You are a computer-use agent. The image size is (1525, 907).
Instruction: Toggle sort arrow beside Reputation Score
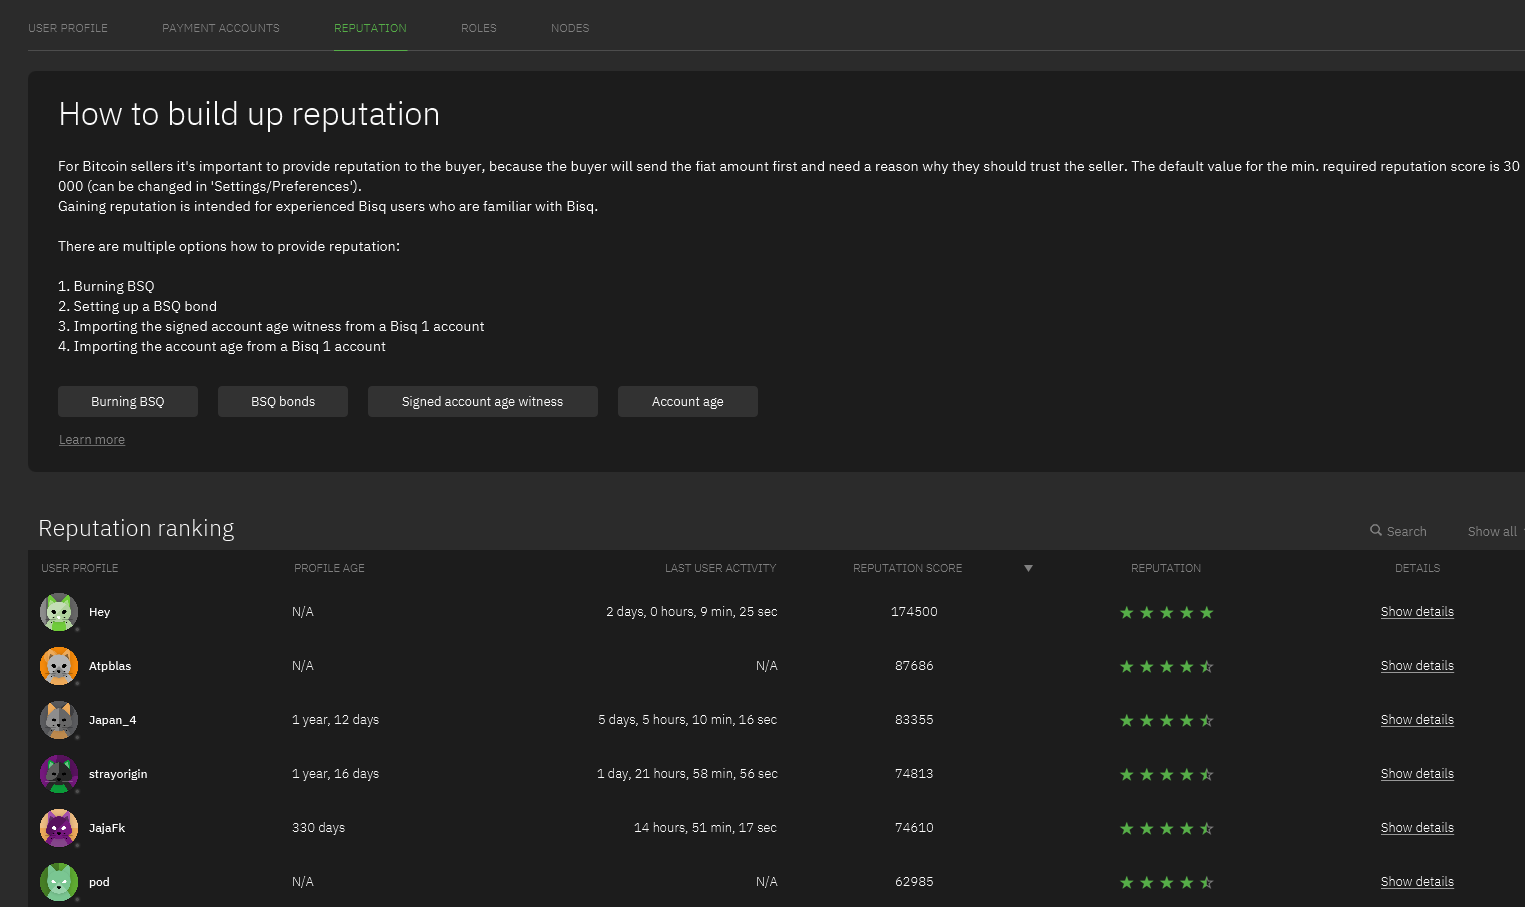[1028, 568]
